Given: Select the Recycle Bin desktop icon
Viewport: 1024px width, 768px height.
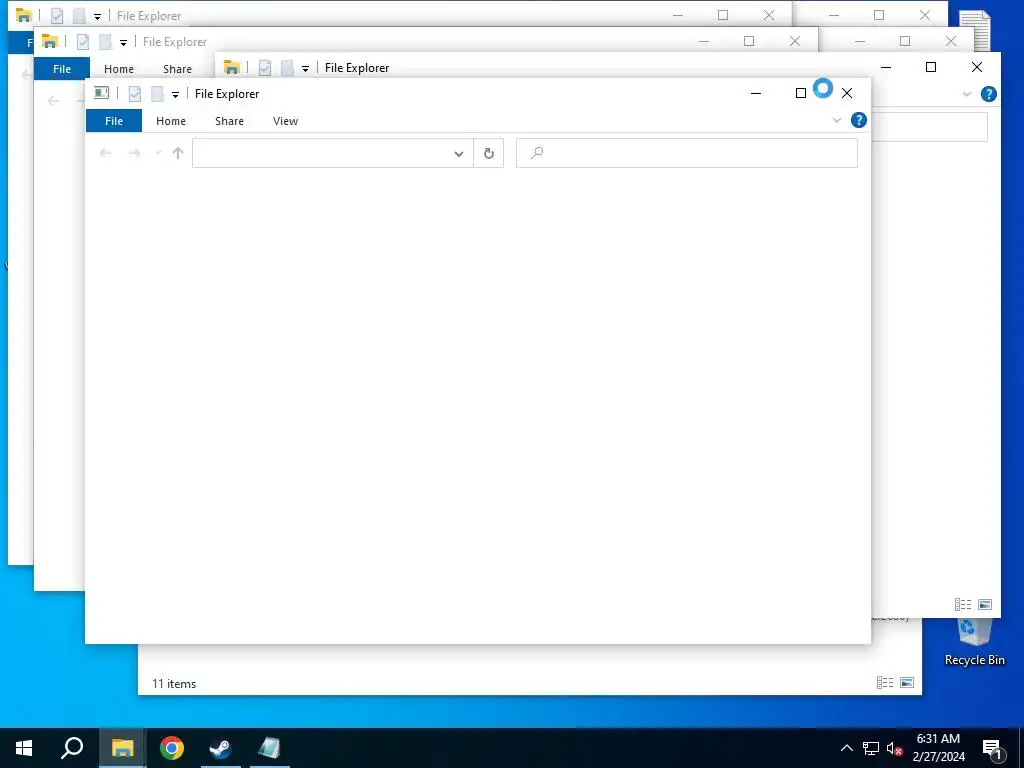Looking at the screenshot, I should [x=974, y=641].
